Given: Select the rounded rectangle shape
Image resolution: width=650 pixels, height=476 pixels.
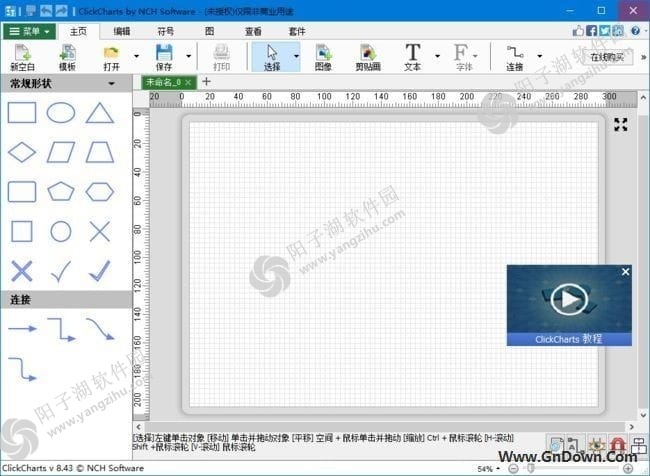Looking at the screenshot, I should (x=22, y=192).
